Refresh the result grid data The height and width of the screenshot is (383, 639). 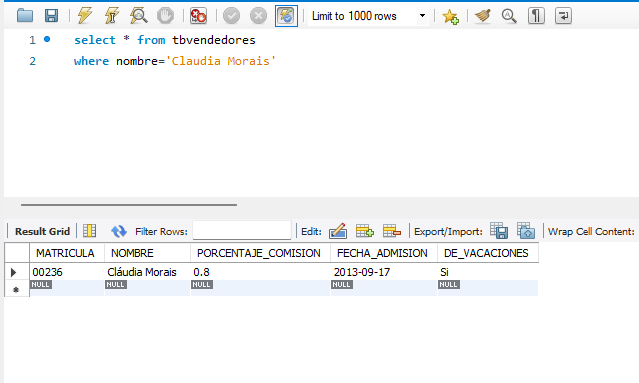pos(119,231)
